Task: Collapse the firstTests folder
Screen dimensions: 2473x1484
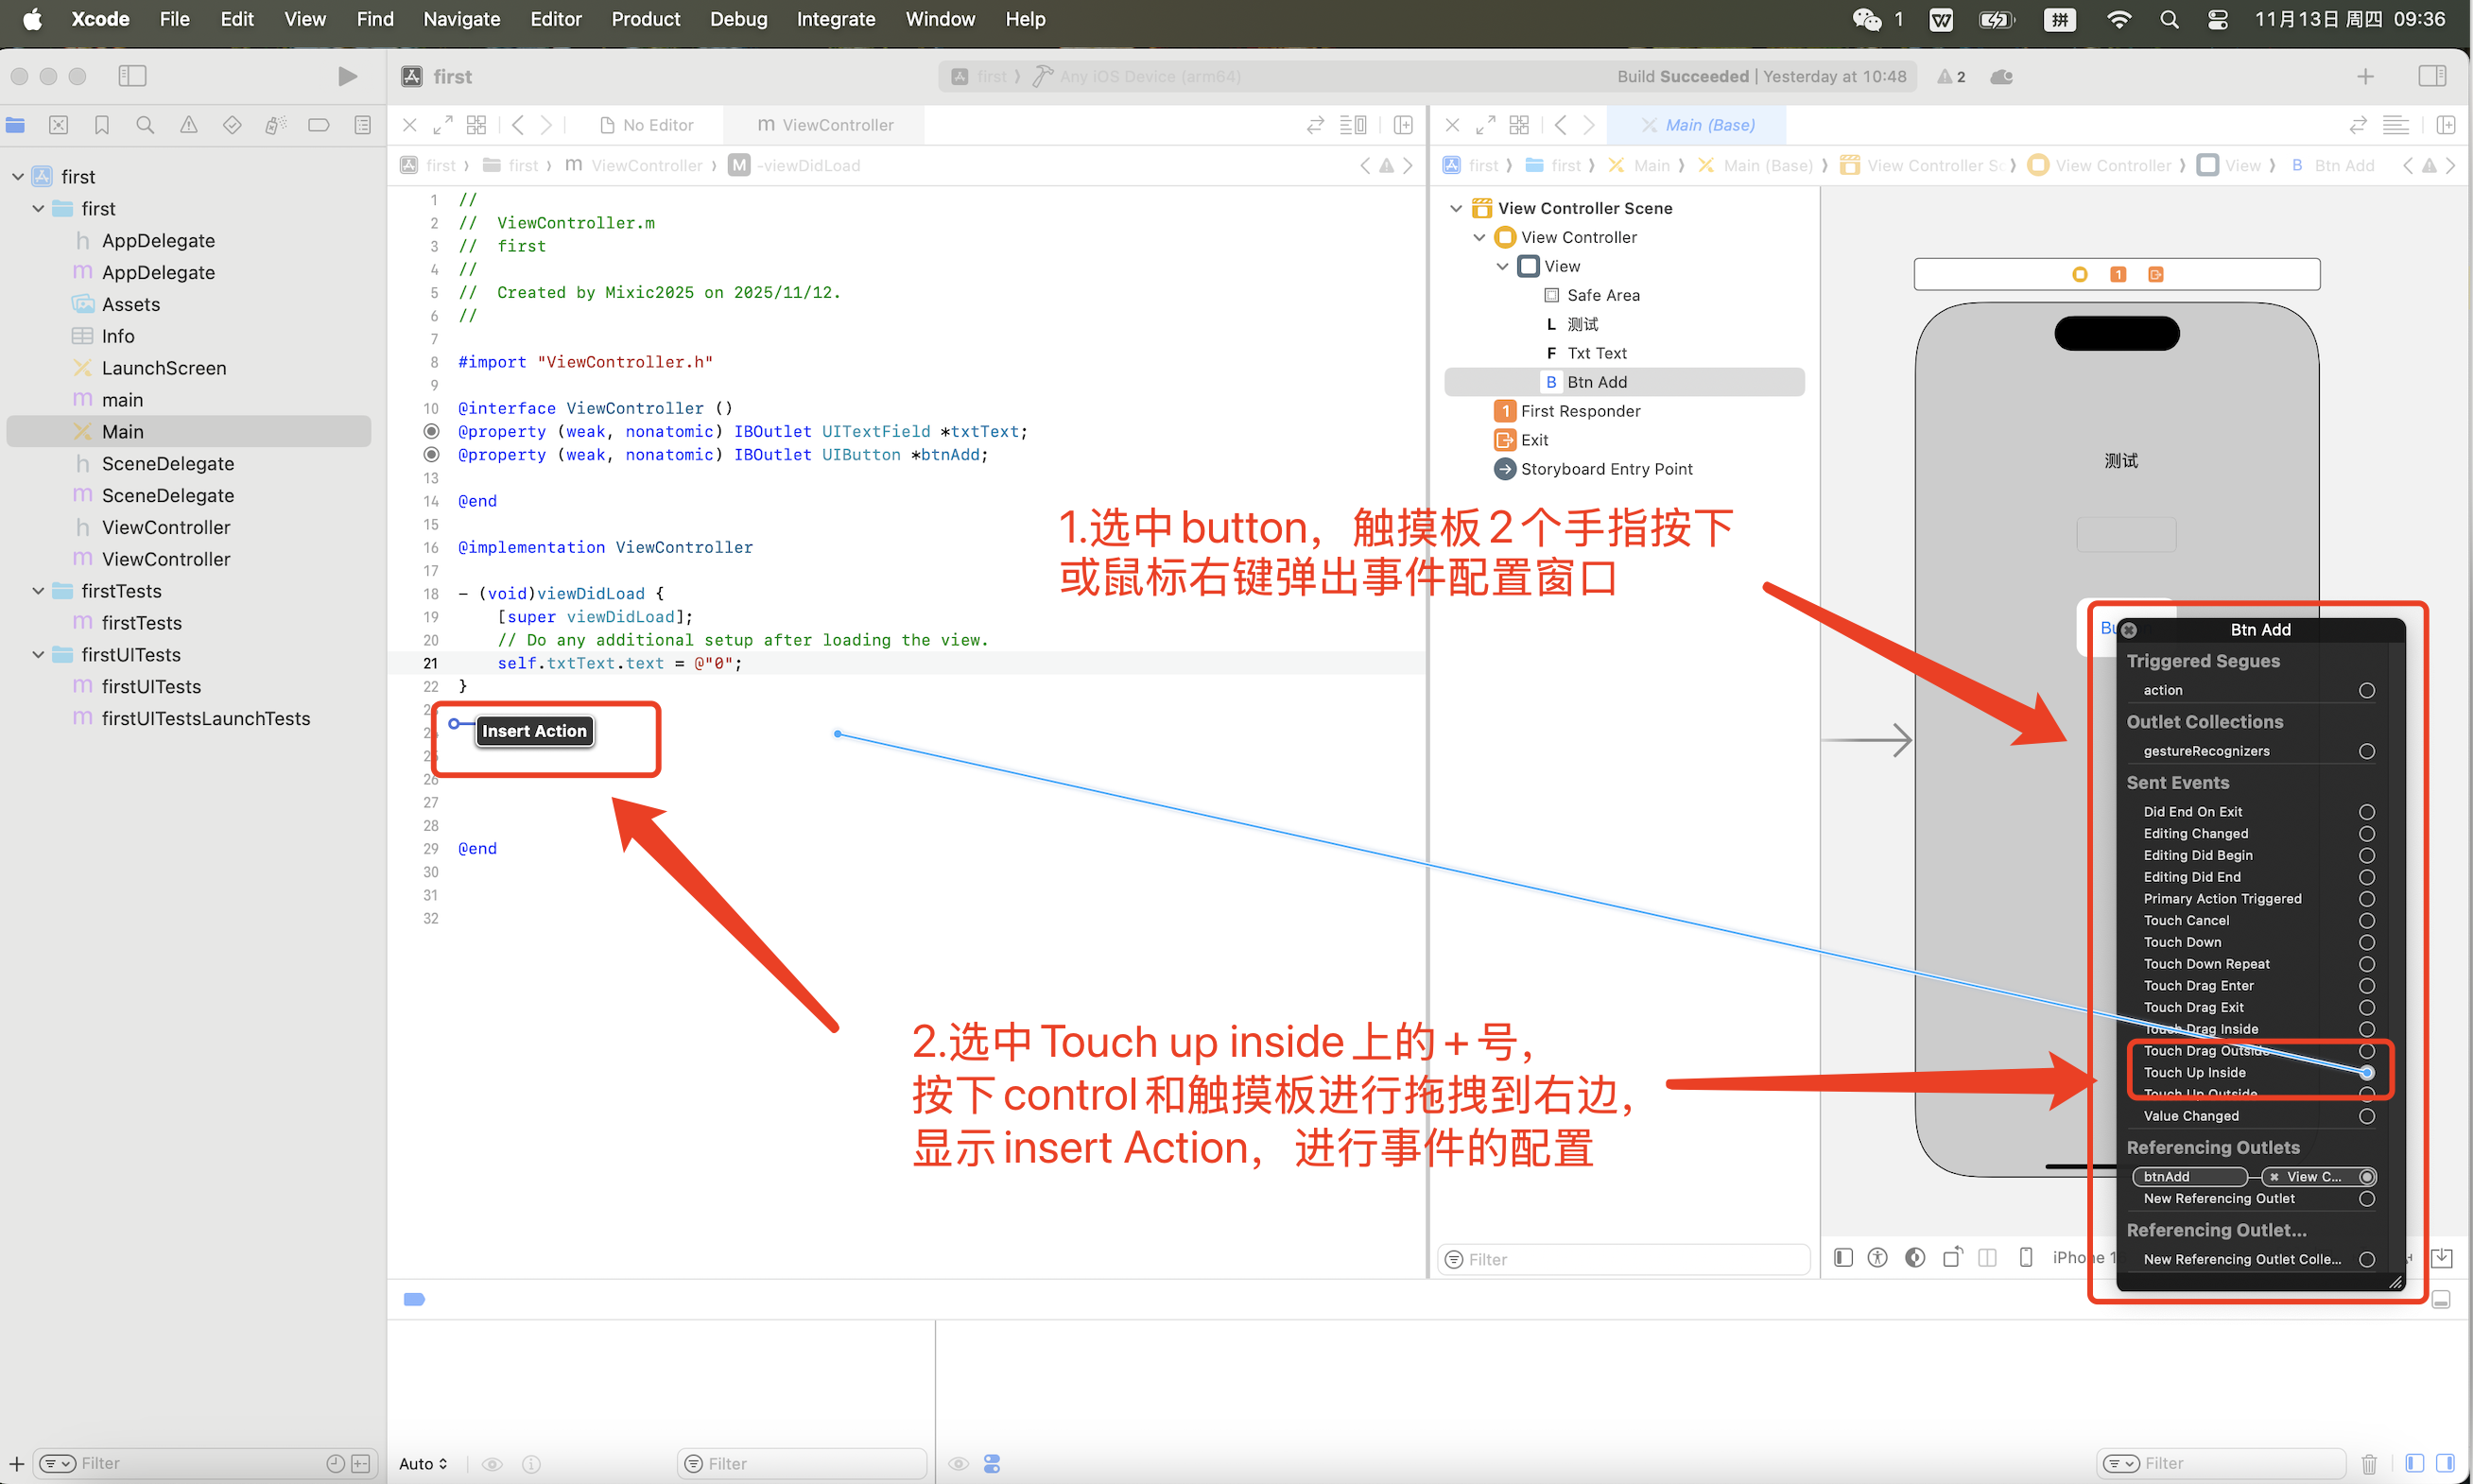Action: pos(38,591)
